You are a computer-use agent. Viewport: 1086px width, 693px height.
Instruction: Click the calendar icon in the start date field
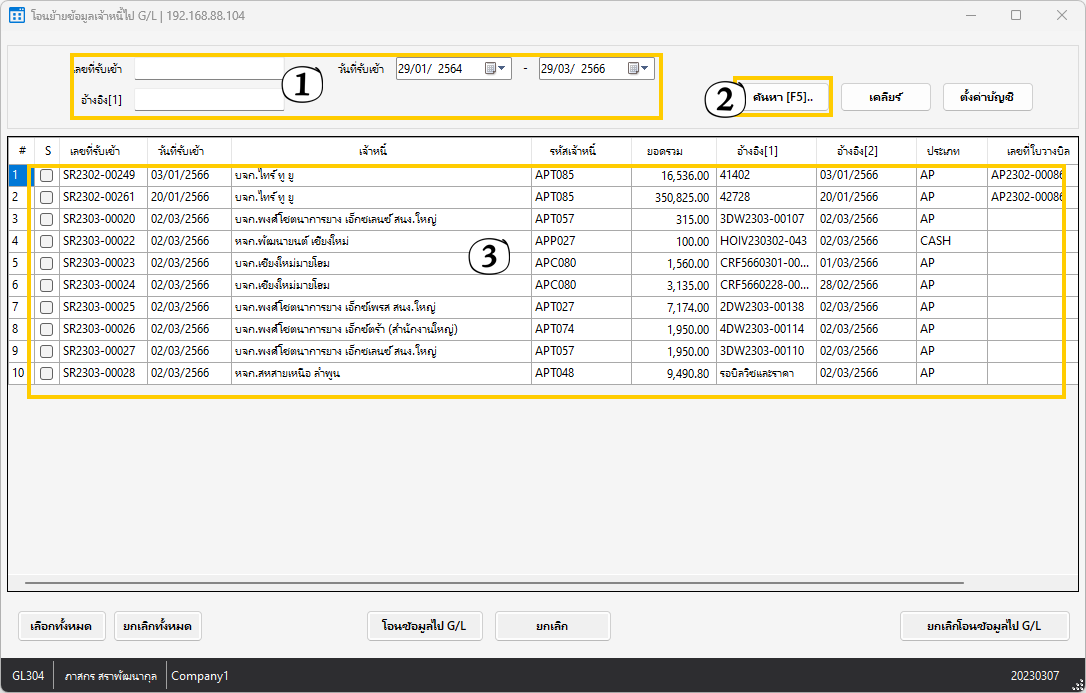pos(490,69)
